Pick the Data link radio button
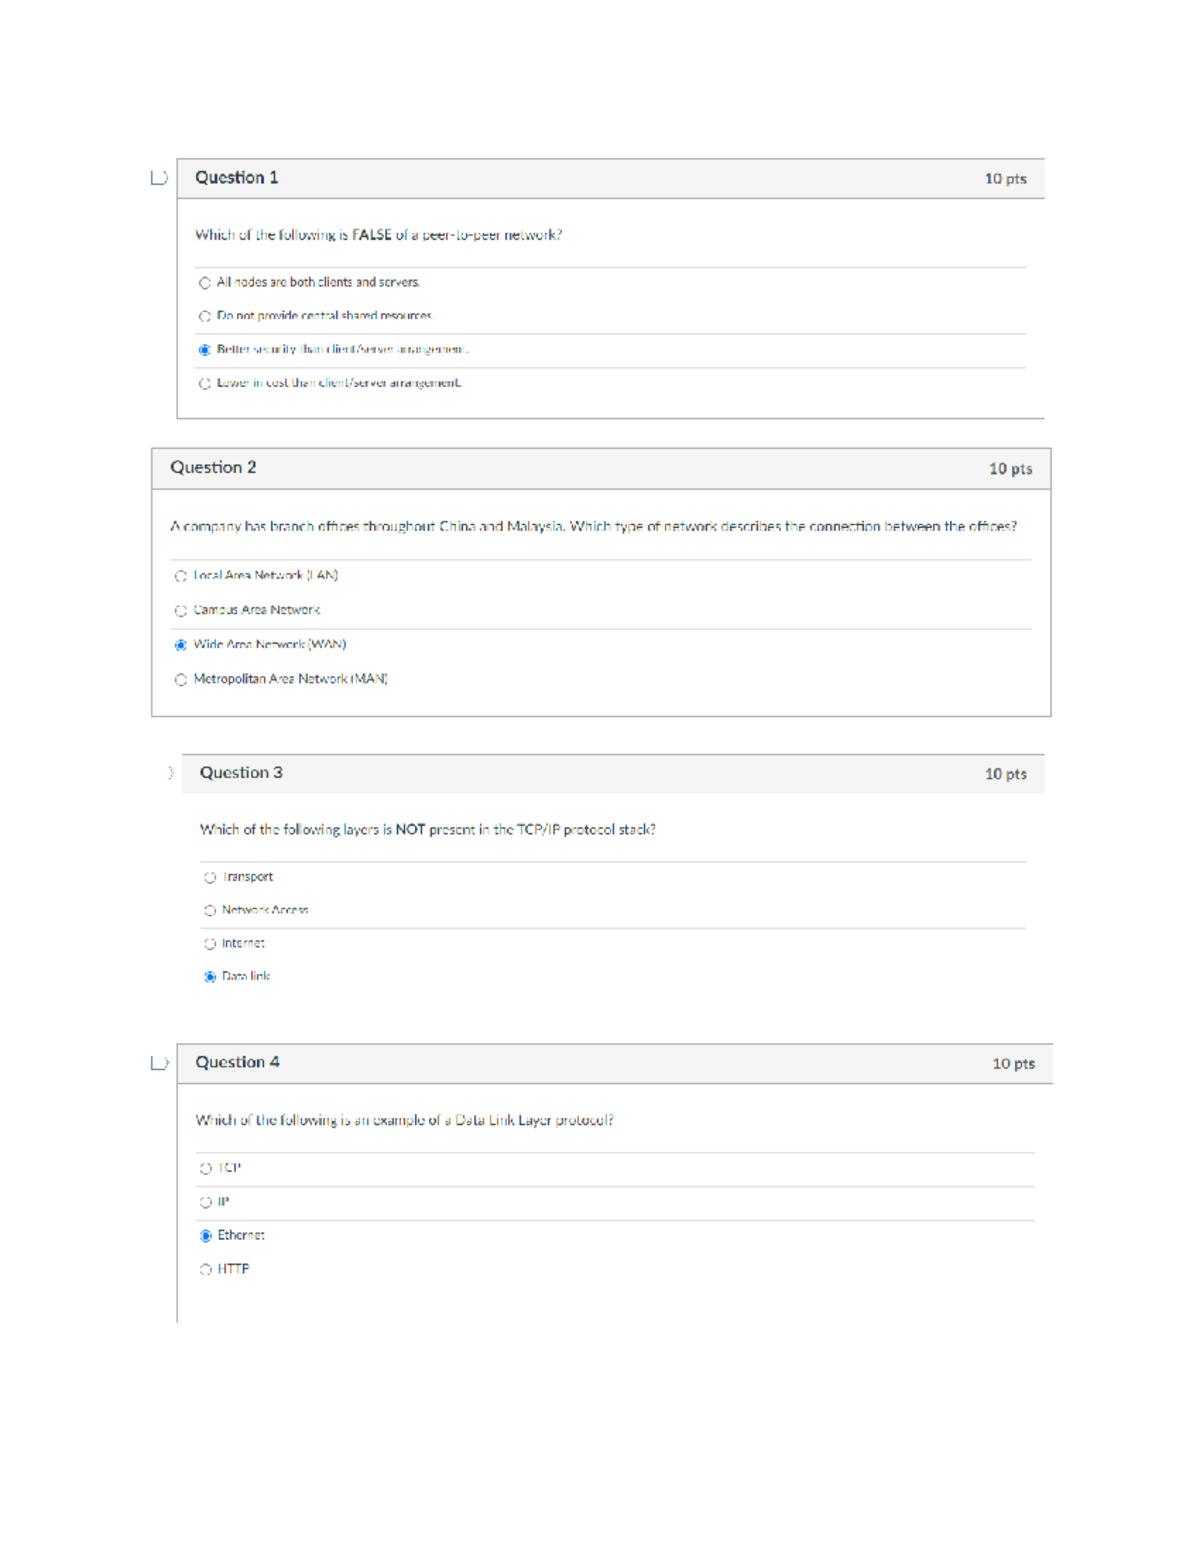Screen dimensions: 1200x1553 point(210,976)
